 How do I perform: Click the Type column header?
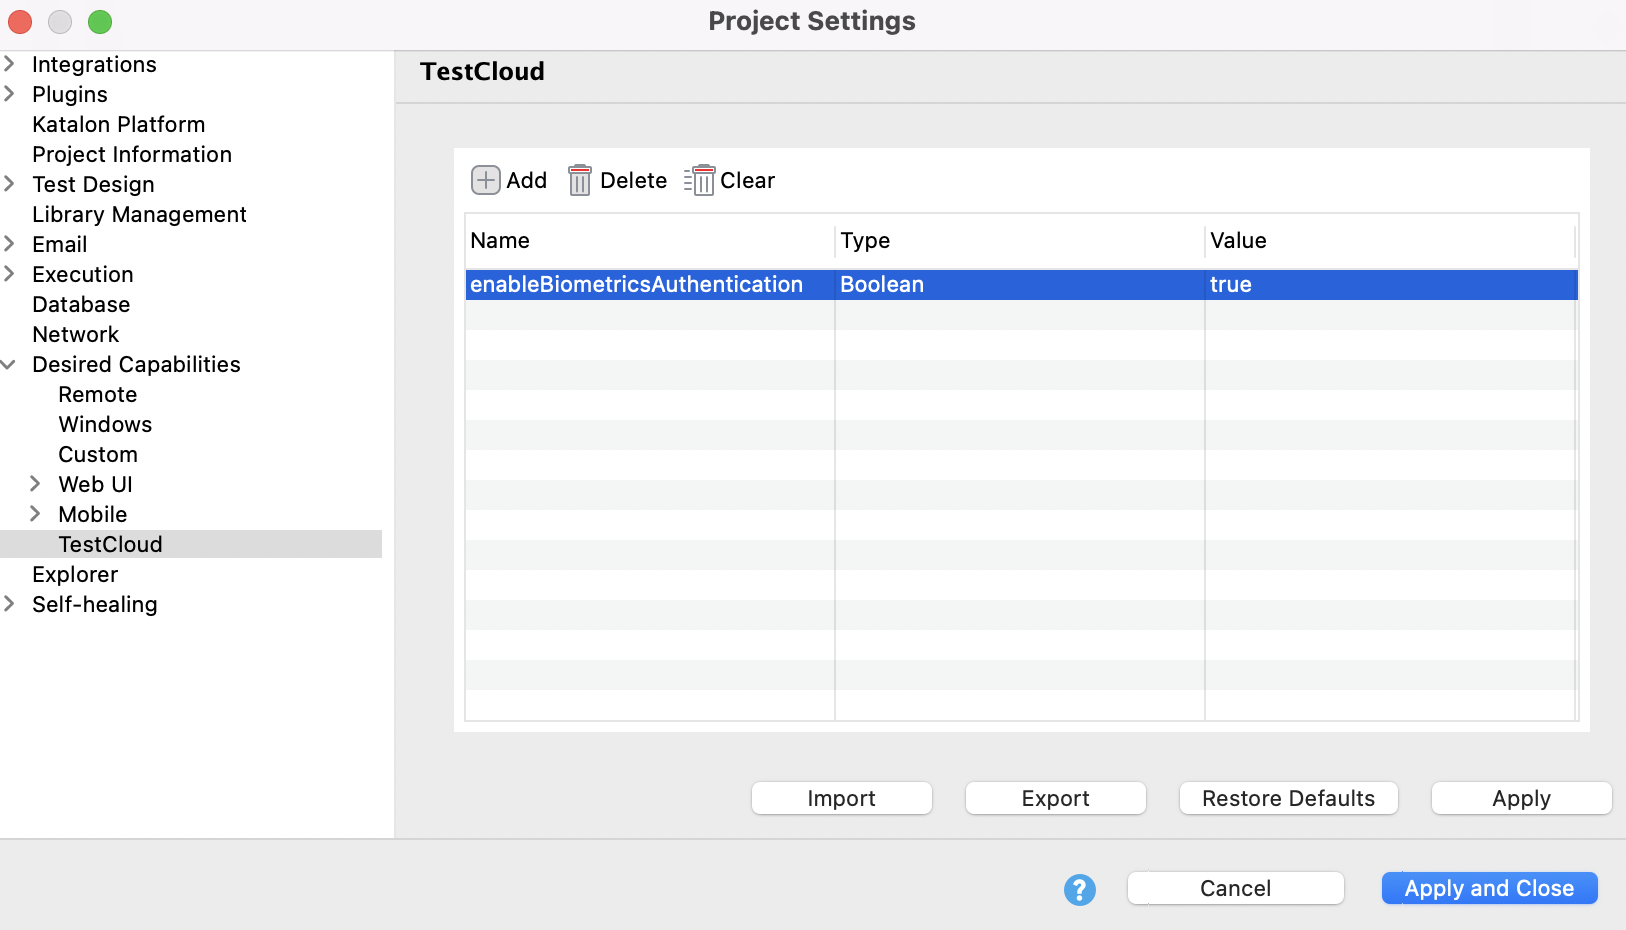1020,241
